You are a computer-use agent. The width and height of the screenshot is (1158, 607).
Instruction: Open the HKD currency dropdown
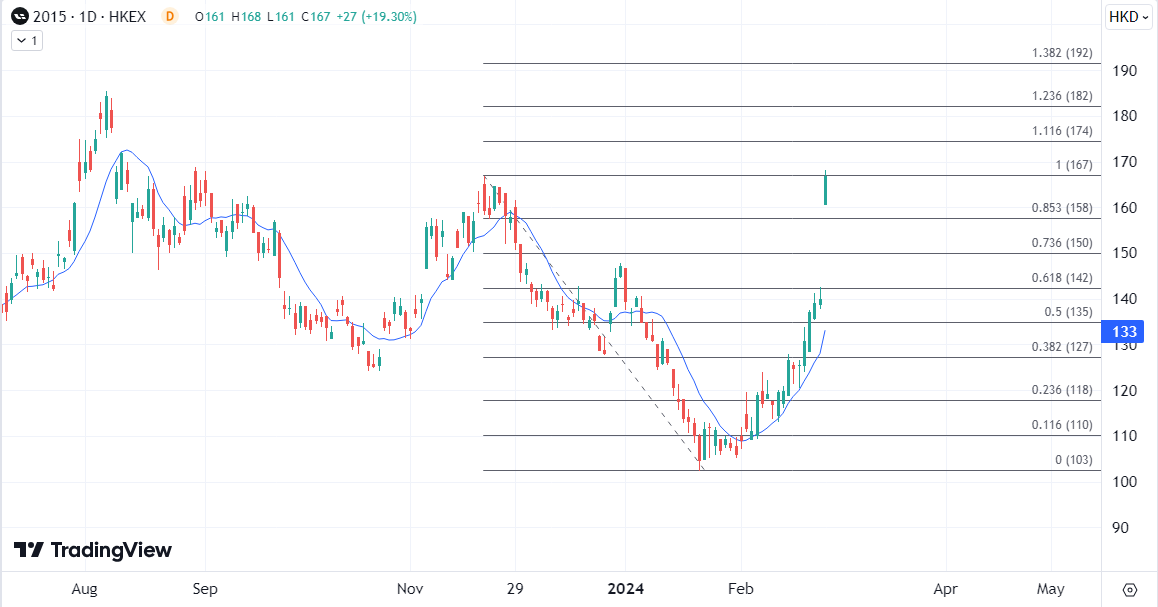(1129, 16)
